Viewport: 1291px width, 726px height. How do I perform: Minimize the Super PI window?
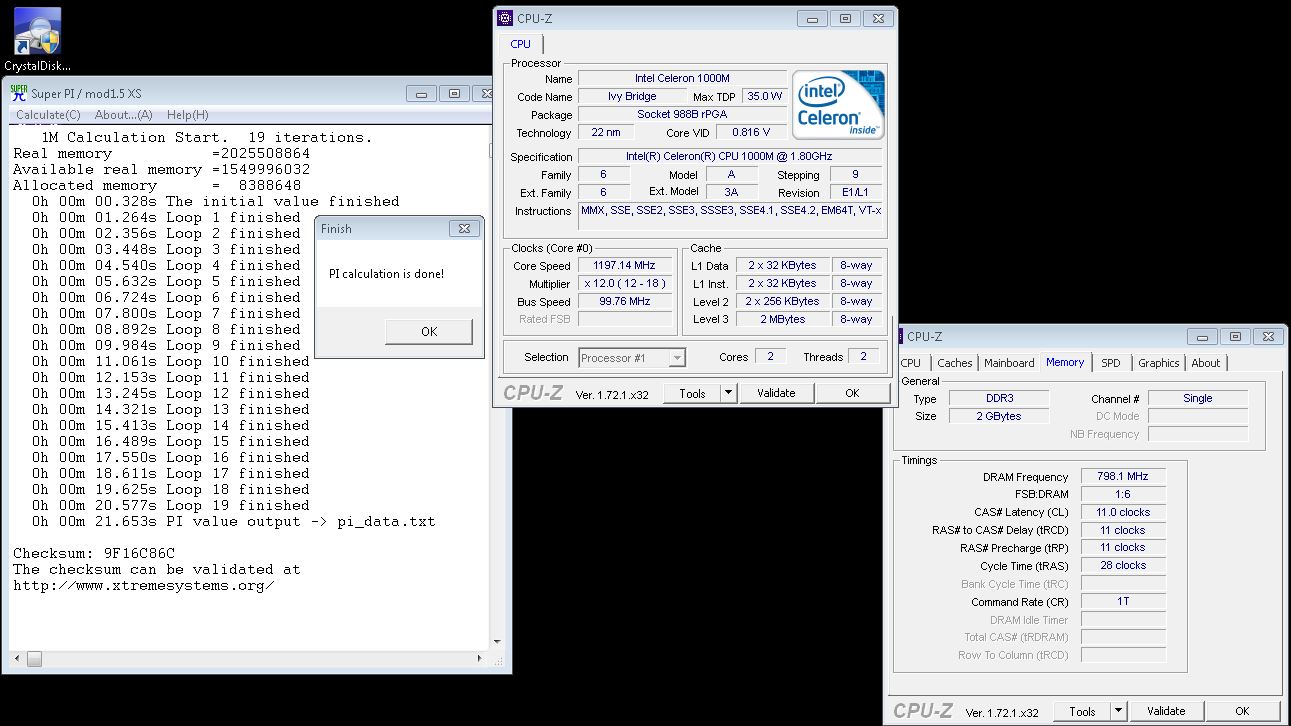pos(423,93)
